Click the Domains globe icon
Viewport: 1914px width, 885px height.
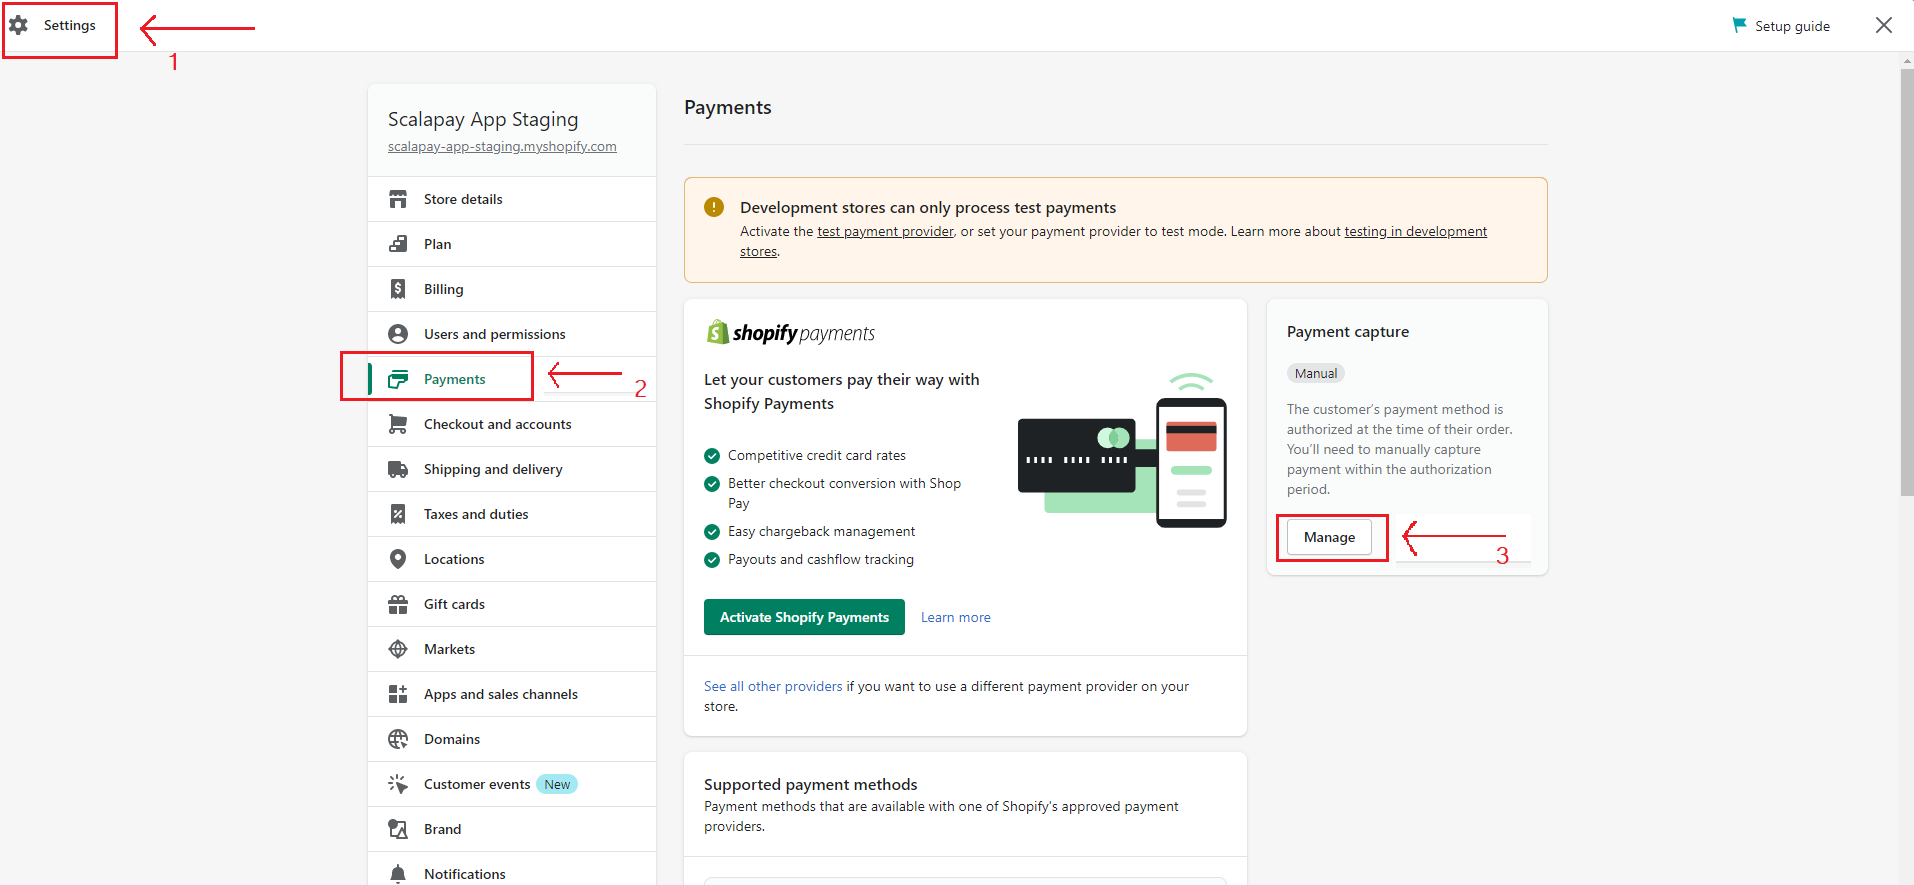pos(398,739)
